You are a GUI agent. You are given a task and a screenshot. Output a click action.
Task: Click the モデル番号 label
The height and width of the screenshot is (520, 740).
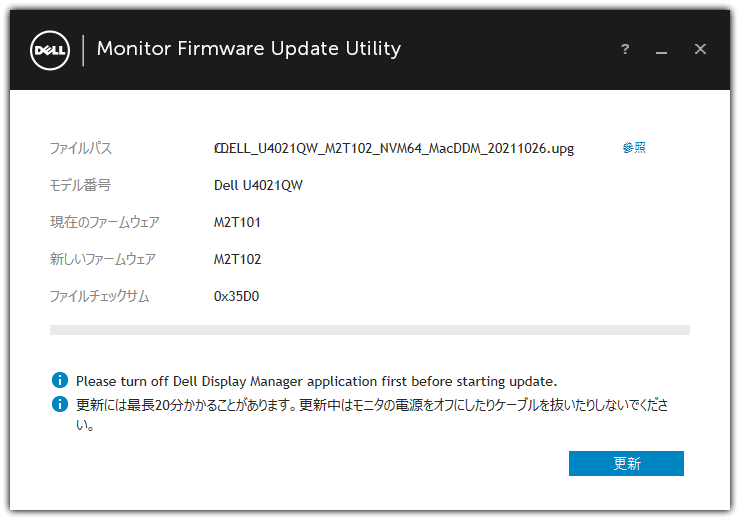pos(80,185)
